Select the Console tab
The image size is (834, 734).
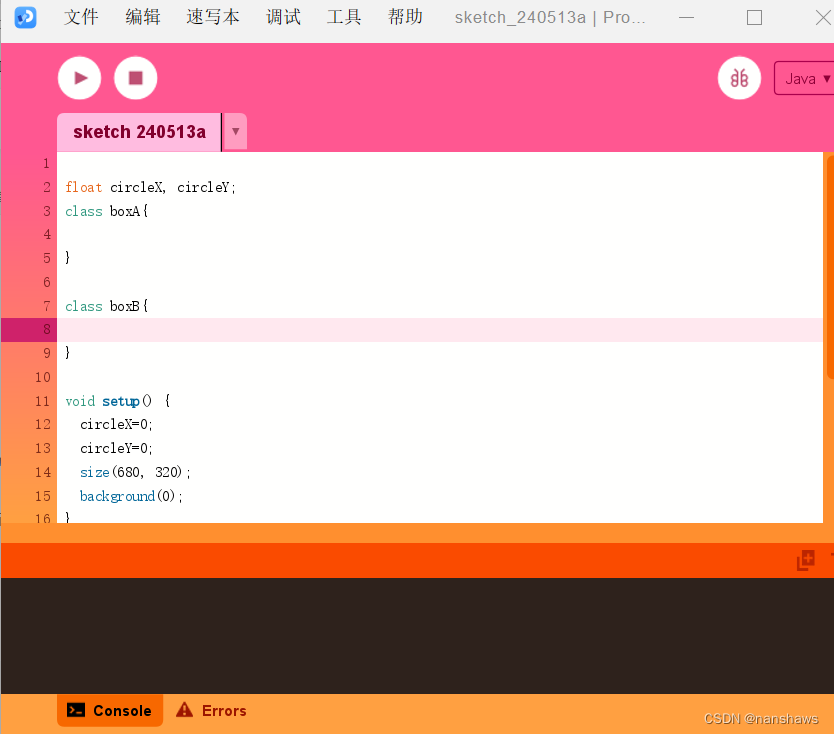click(x=110, y=710)
